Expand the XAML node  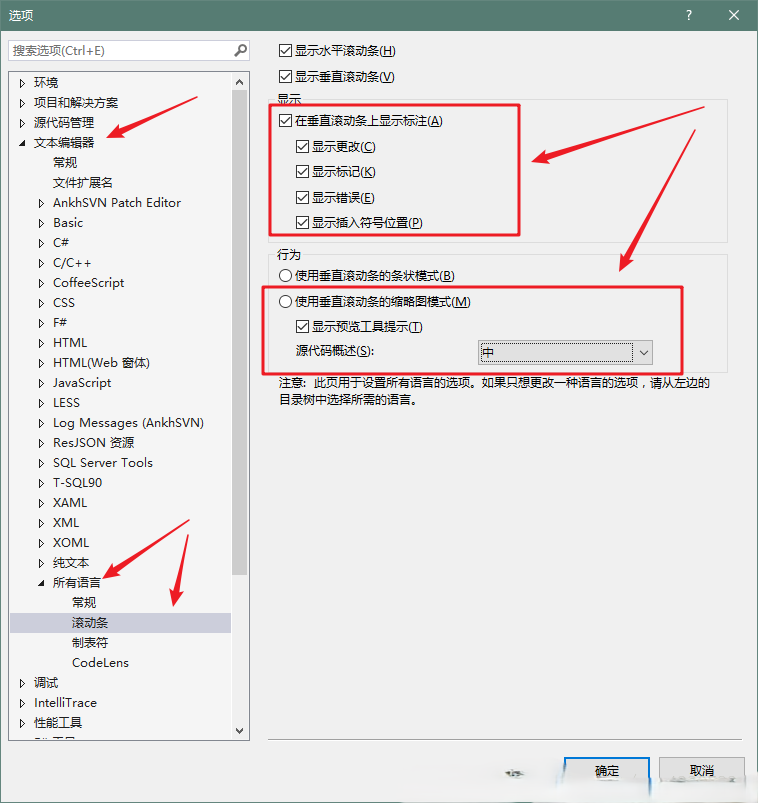[41, 503]
